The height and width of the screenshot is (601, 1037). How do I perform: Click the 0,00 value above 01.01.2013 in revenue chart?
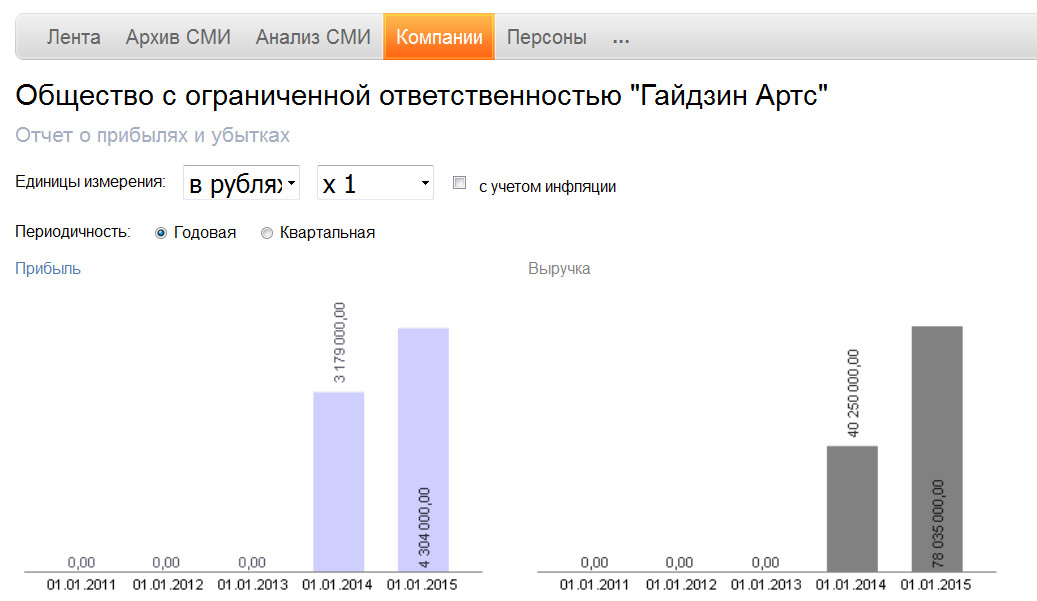(x=765, y=563)
